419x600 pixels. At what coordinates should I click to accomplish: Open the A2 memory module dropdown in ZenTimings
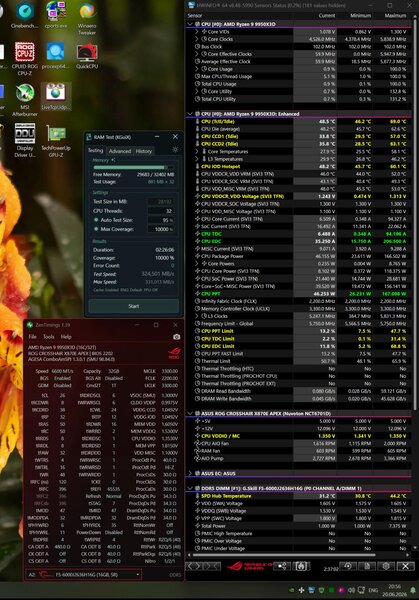point(84,574)
